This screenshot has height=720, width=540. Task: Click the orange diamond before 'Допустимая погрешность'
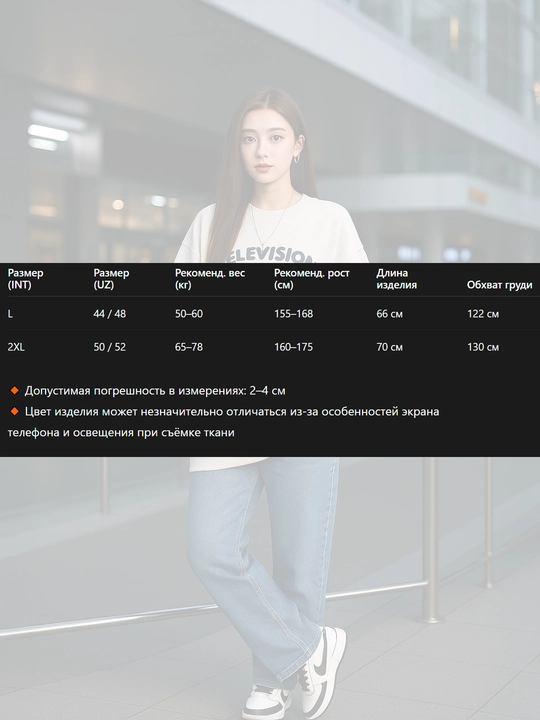pyautogui.click(x=14, y=390)
